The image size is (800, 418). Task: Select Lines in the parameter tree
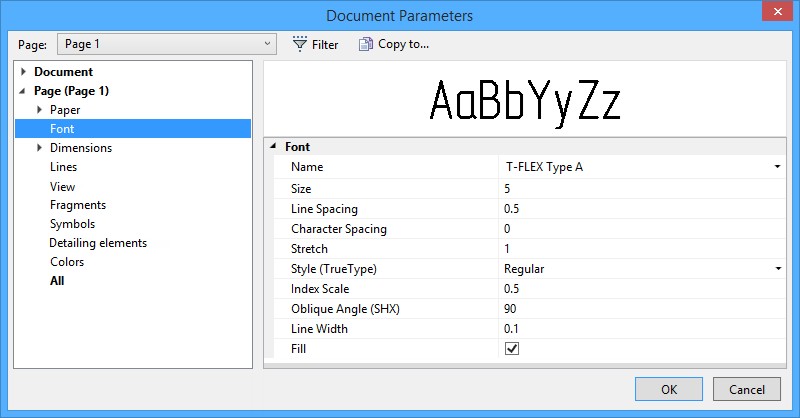click(63, 167)
